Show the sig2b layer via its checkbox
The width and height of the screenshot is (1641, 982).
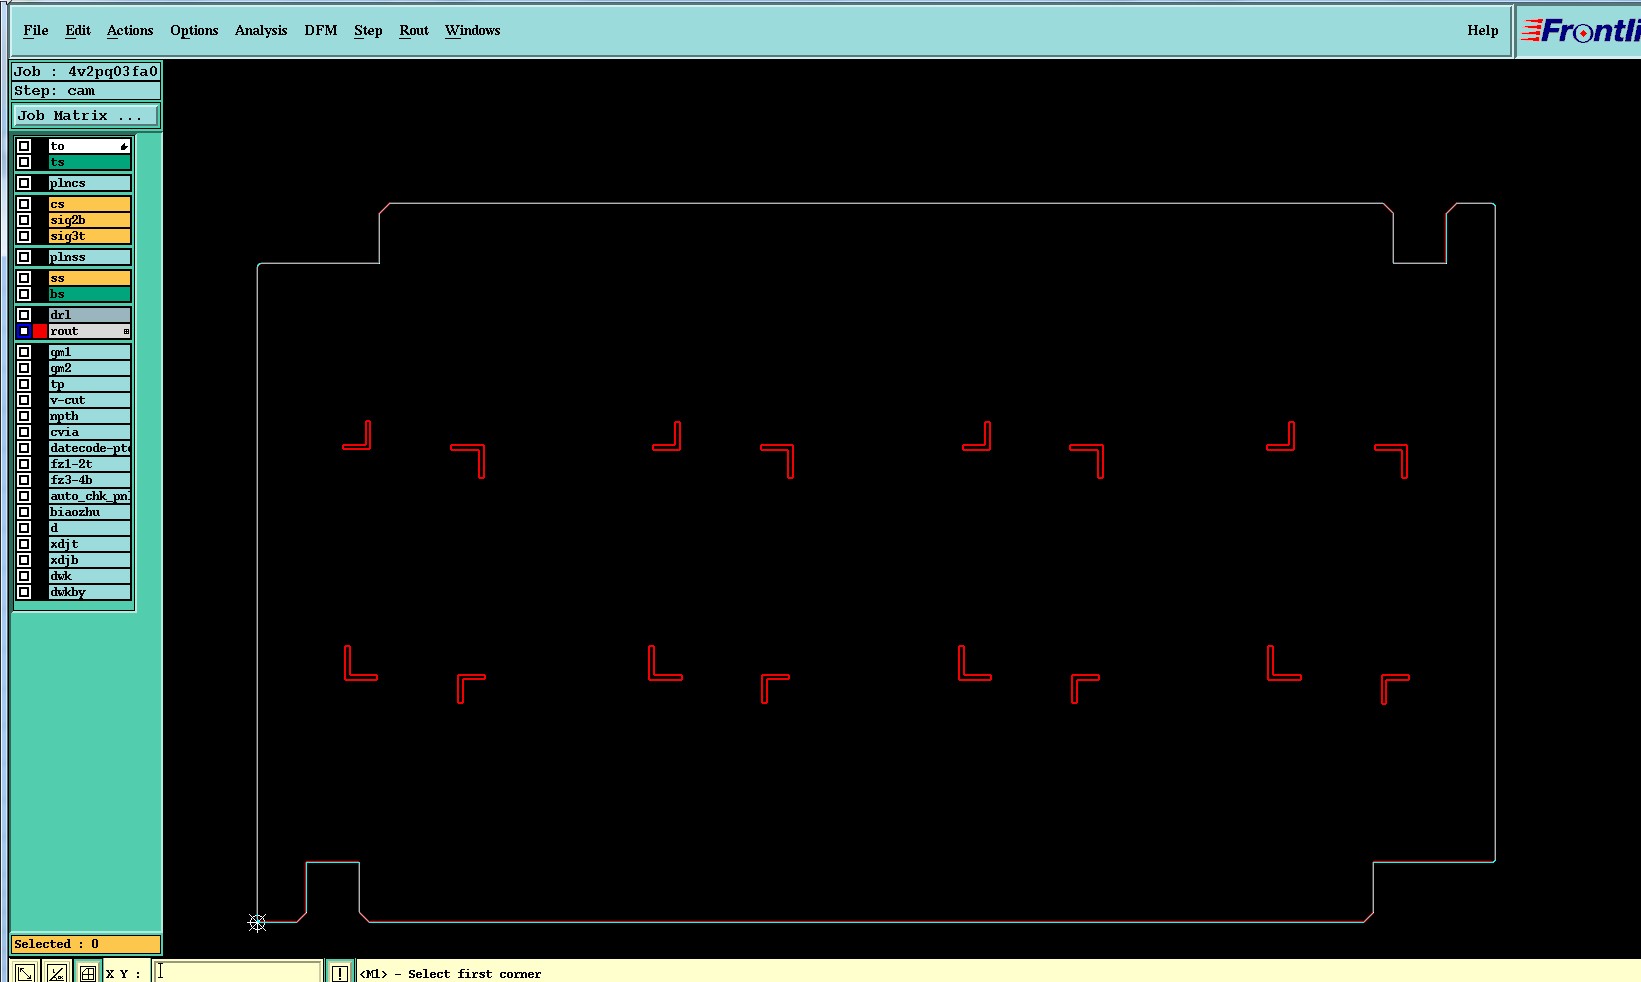[24, 220]
